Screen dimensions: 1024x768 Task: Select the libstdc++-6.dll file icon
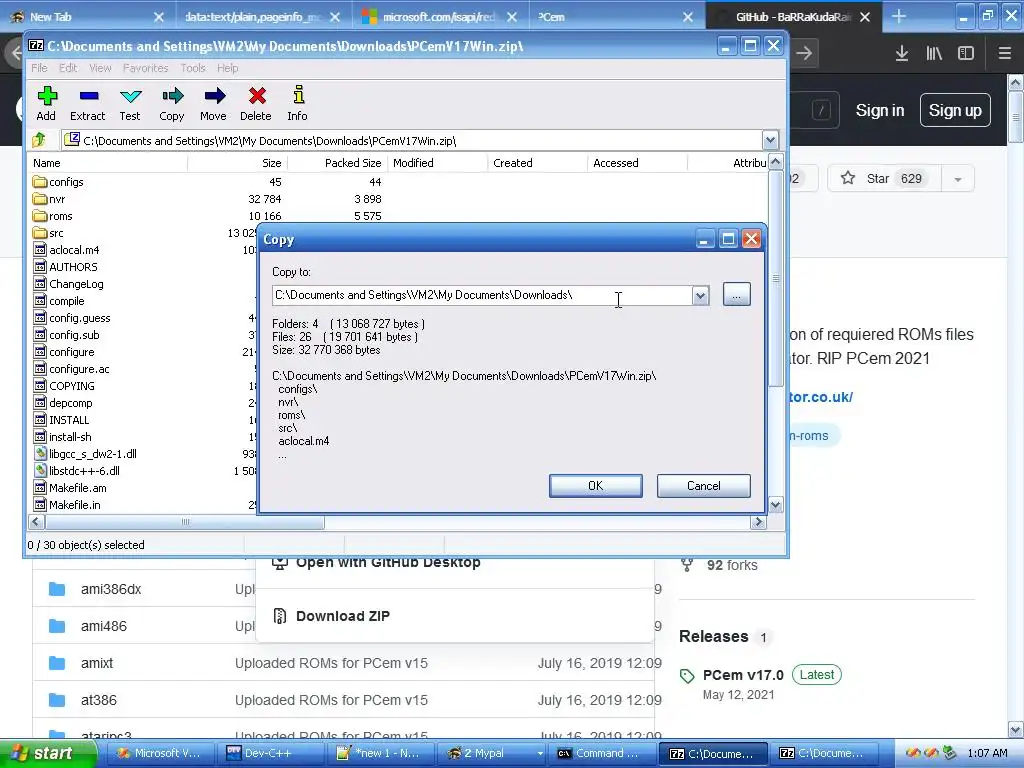[x=40, y=471]
